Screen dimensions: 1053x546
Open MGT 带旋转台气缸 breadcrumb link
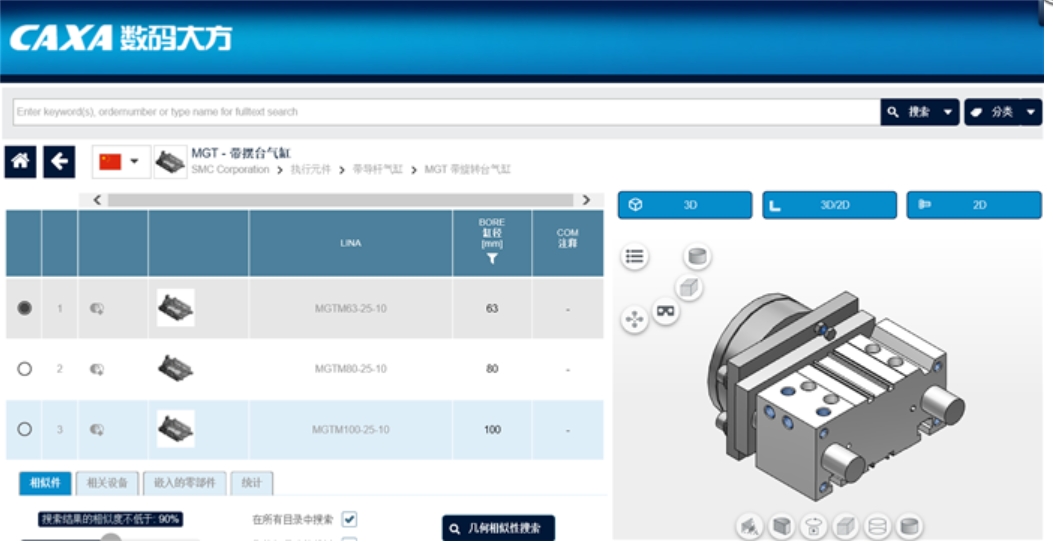[467, 169]
